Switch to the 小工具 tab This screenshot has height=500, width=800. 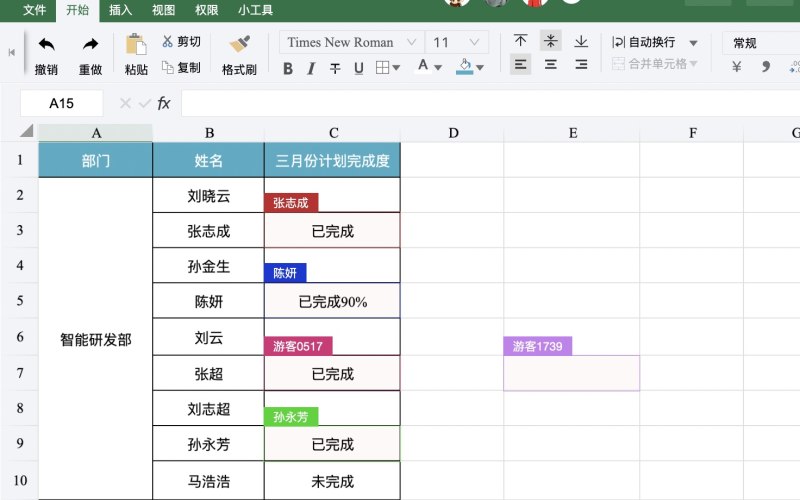coord(255,10)
